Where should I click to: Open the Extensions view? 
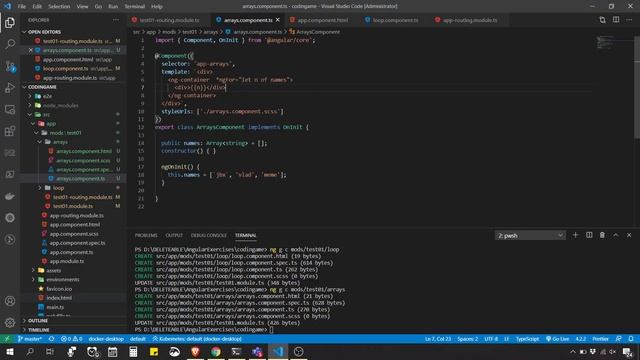(10, 131)
